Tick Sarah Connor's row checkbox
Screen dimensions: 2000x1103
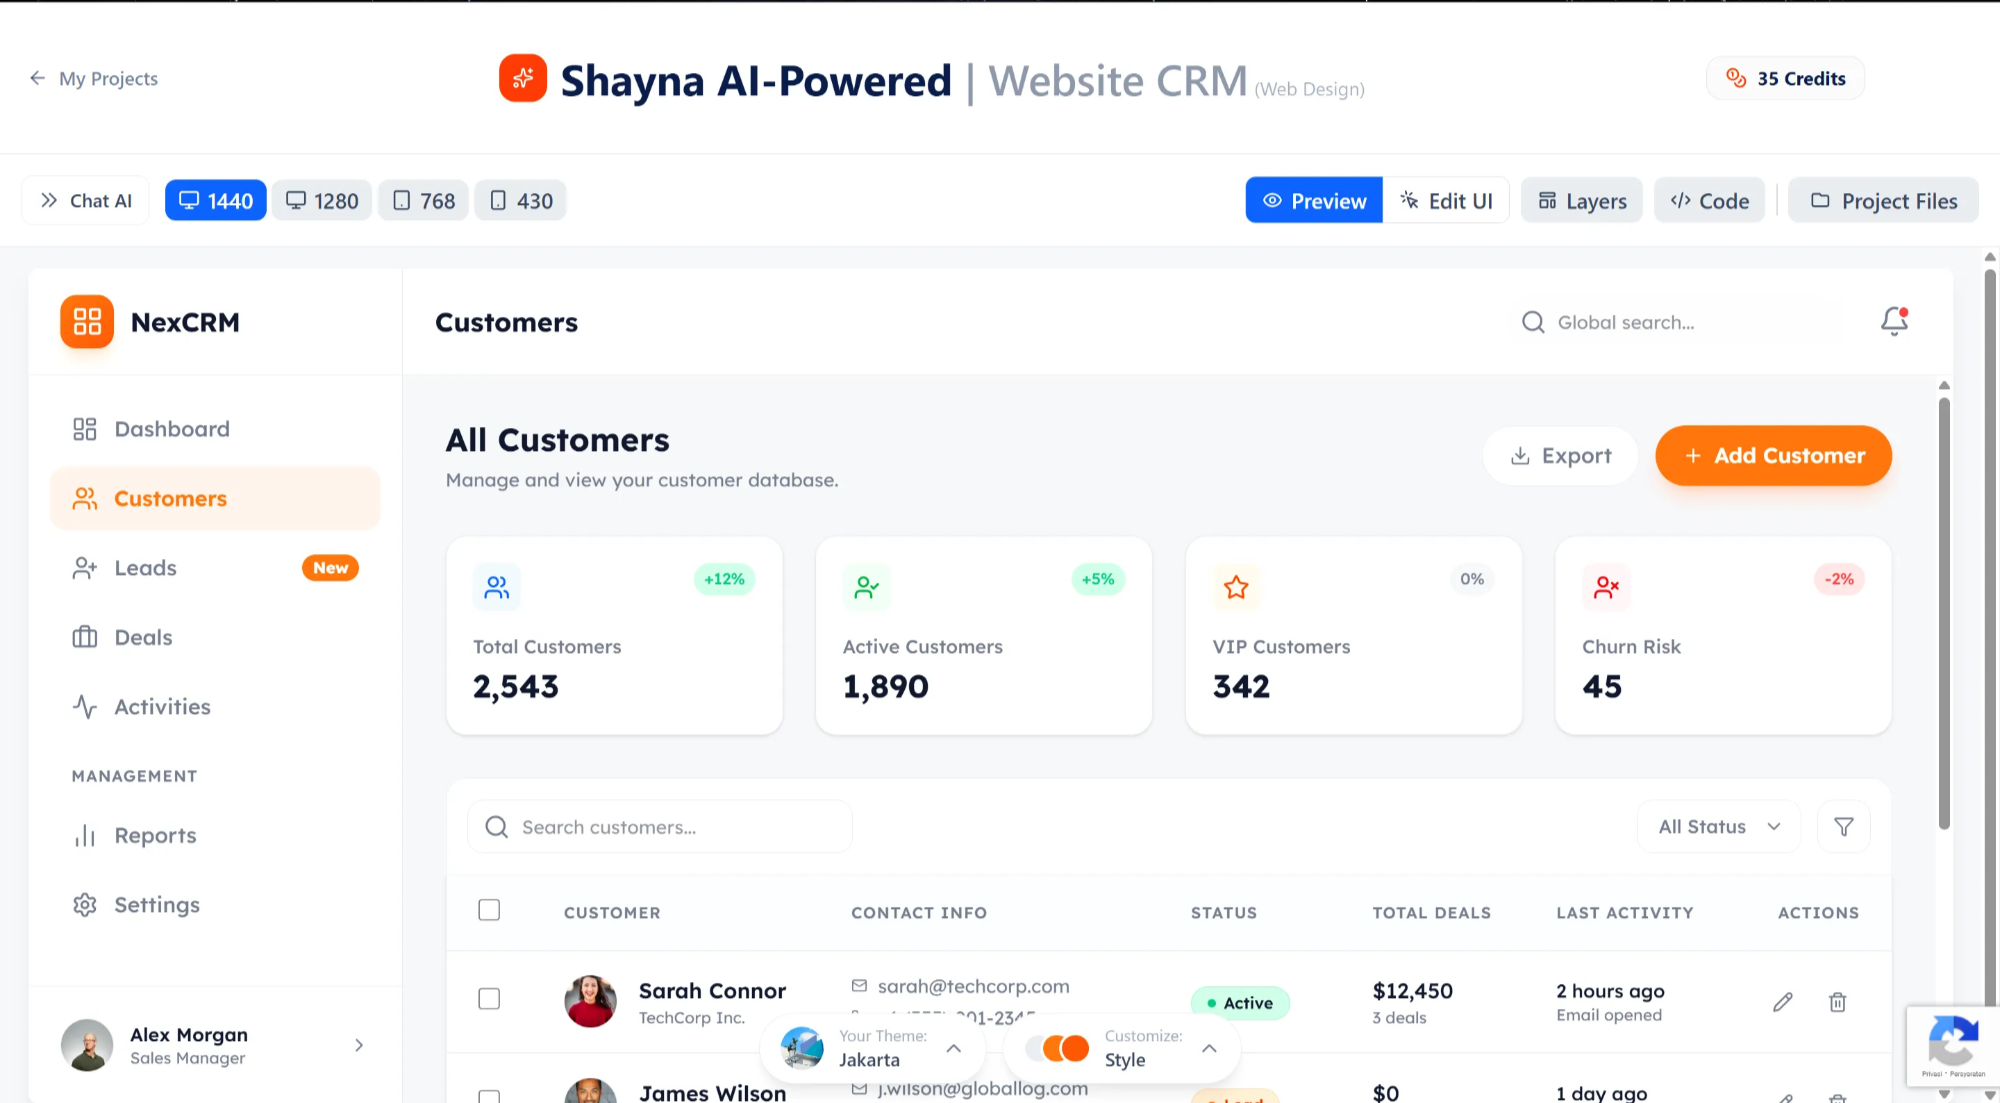coord(489,999)
